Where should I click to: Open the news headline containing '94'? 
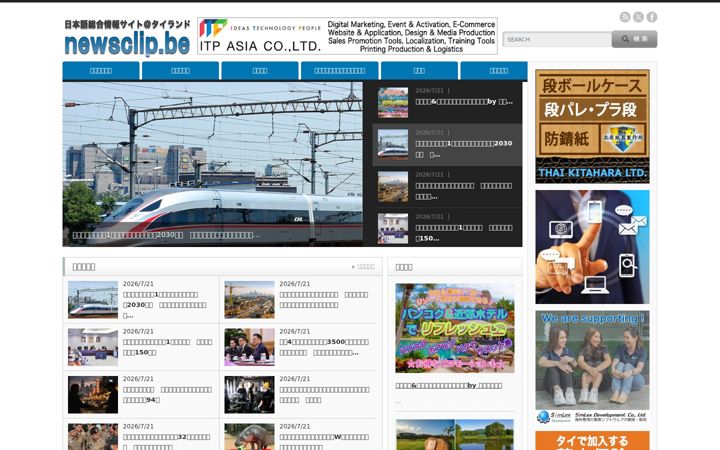pos(167,395)
